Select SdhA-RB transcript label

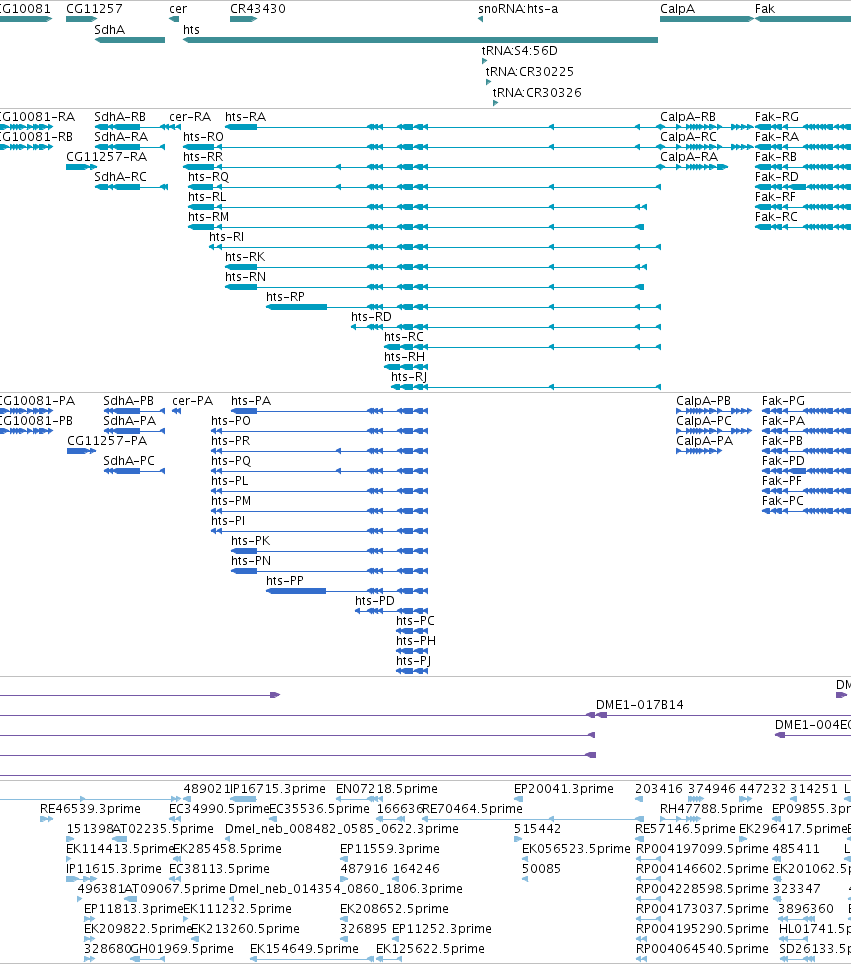pos(120,117)
